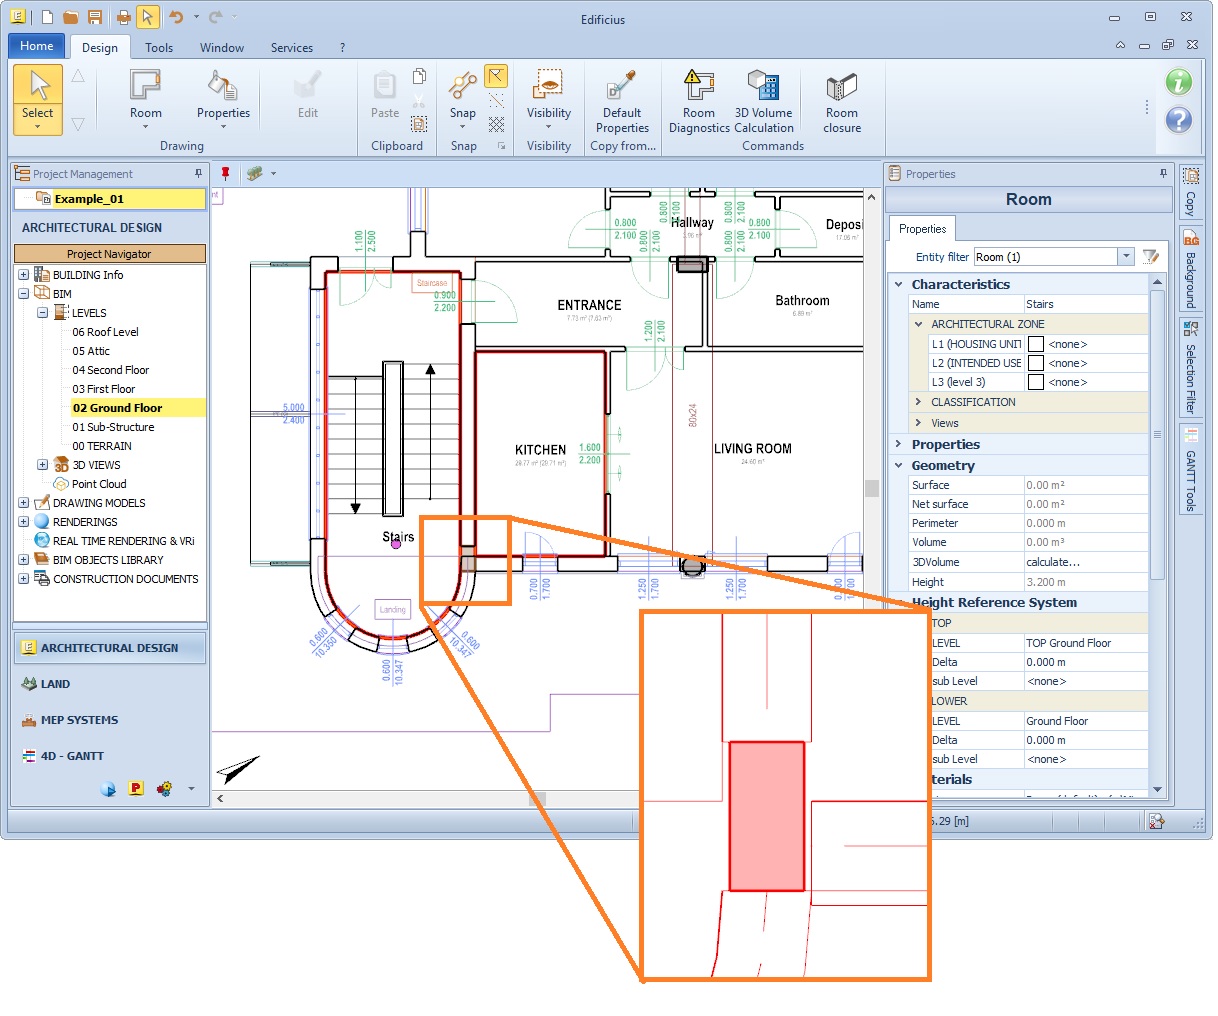
Task: Click the Snap tool icon
Action: coord(462,86)
